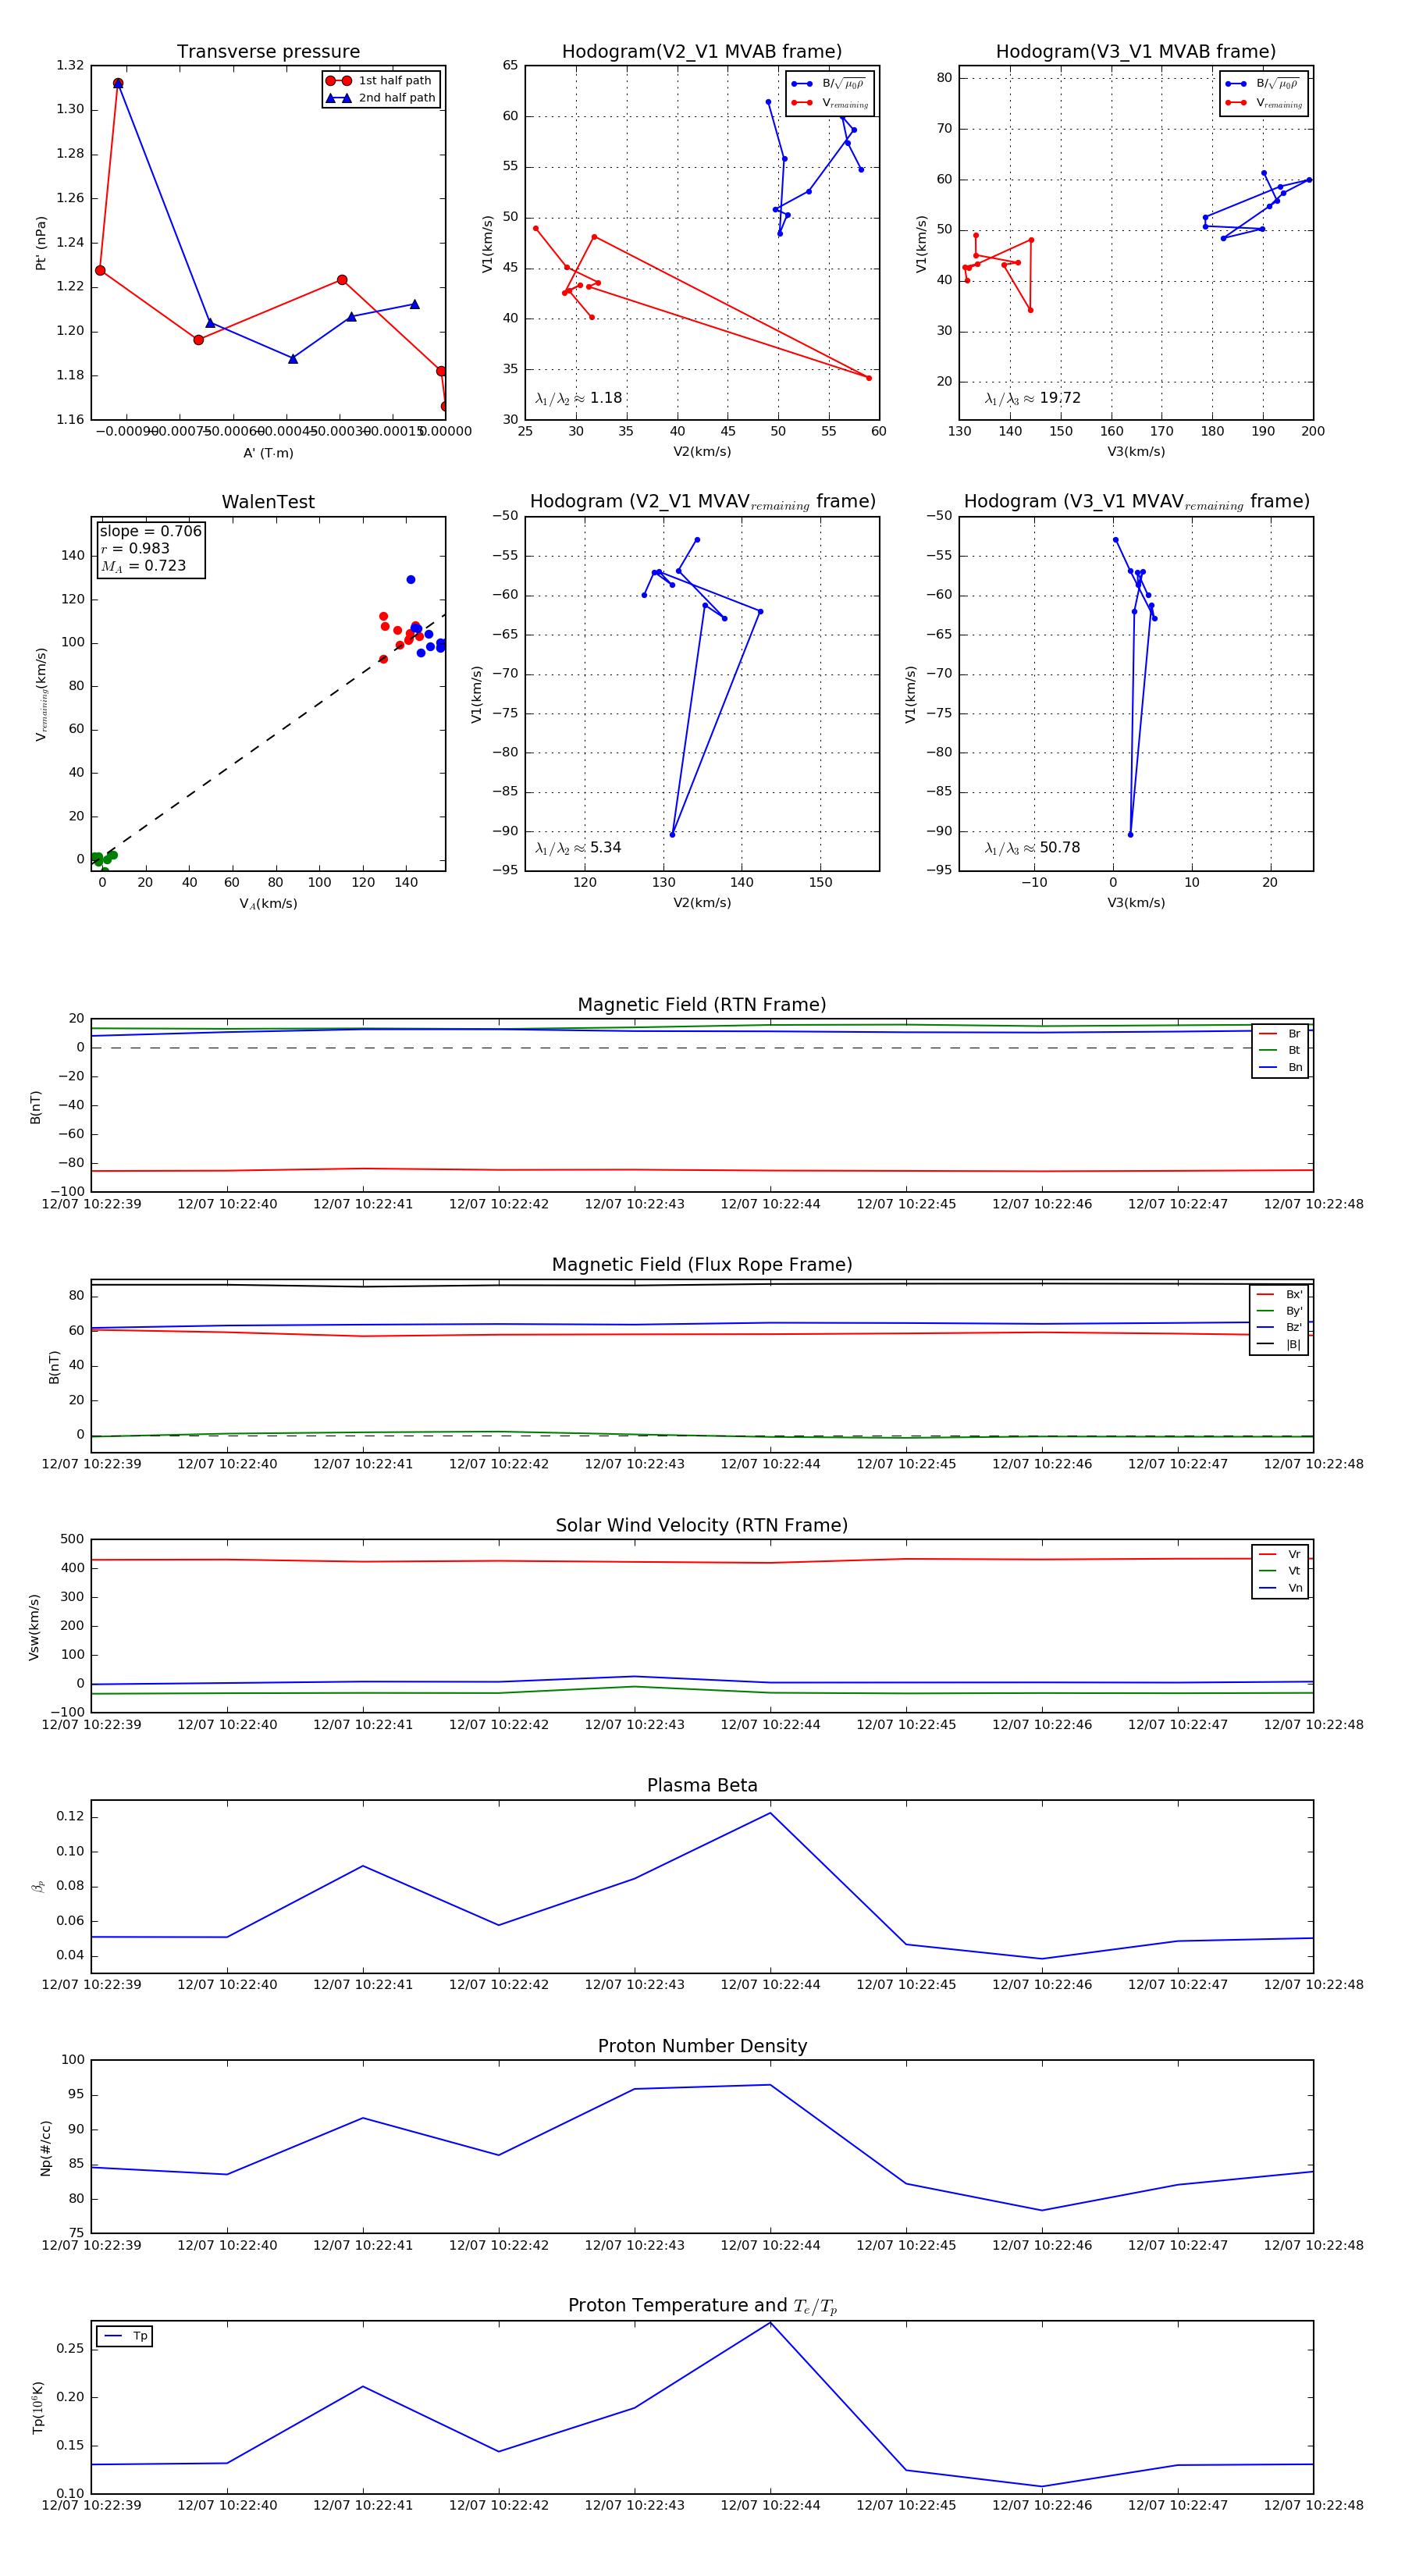Click the 'Vt' legend entry
The width and height of the screenshot is (1405, 2576).
click(1280, 1571)
